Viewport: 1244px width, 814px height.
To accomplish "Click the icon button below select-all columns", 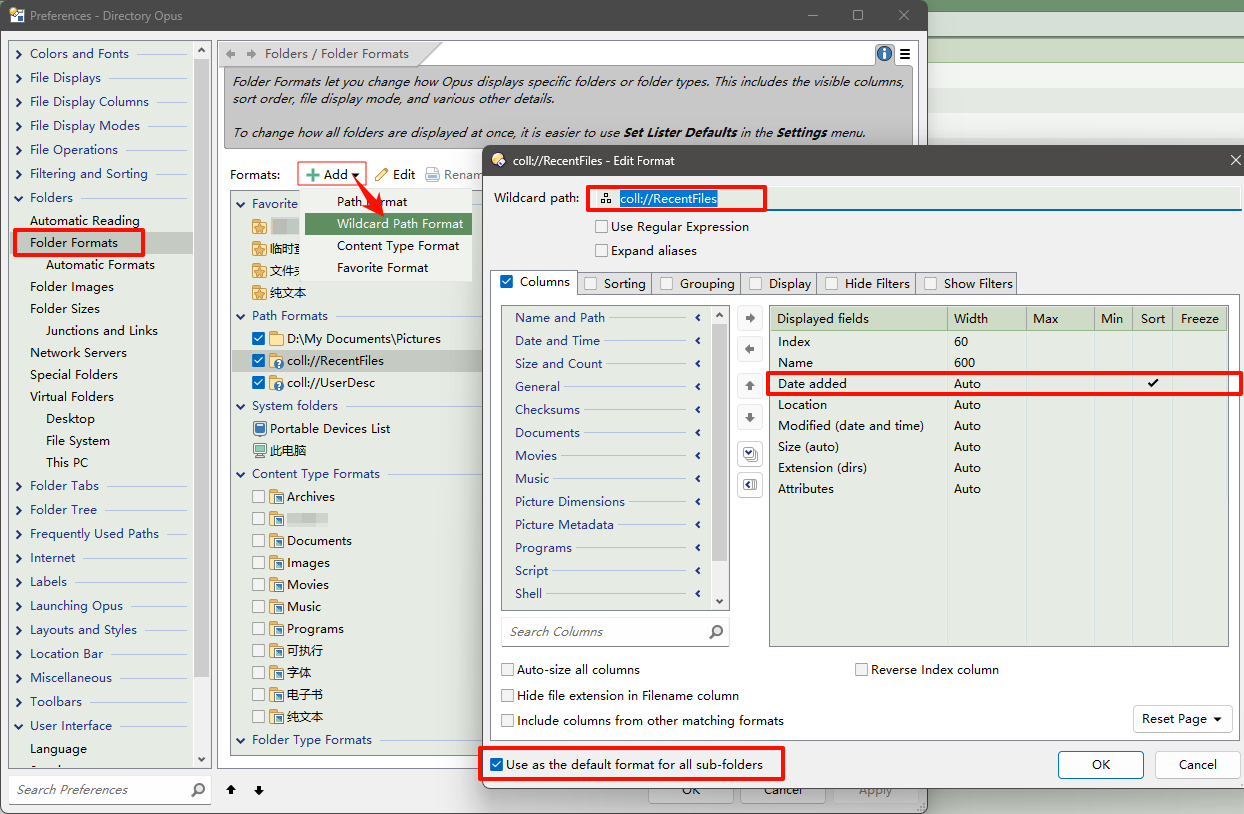I will click(749, 485).
